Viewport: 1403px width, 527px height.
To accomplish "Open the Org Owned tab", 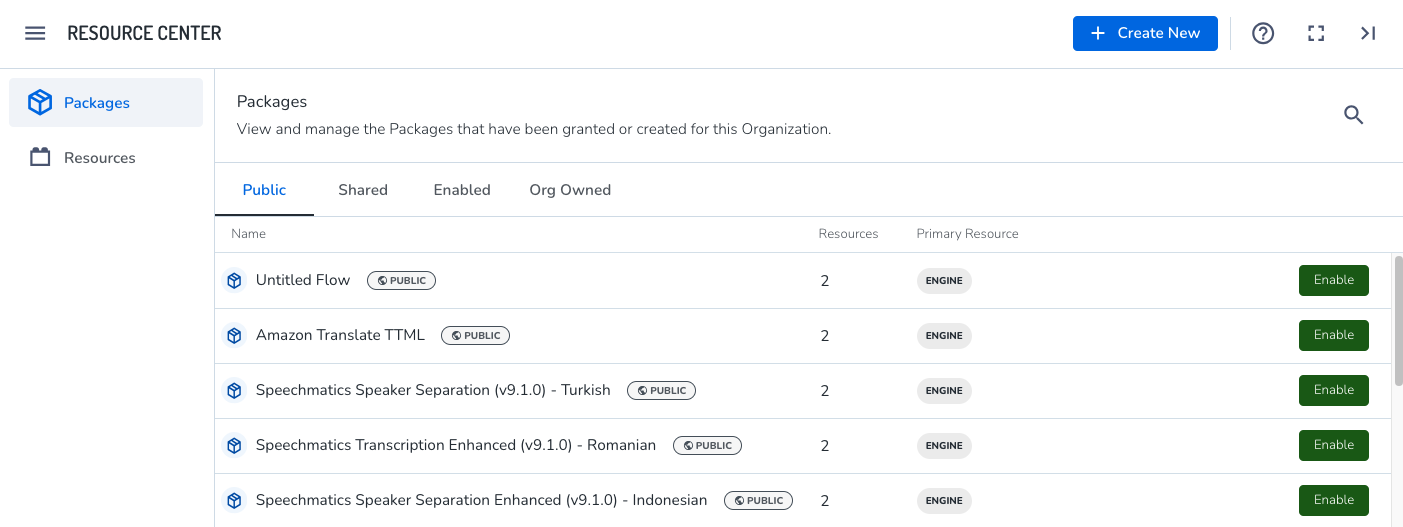I will 569,190.
